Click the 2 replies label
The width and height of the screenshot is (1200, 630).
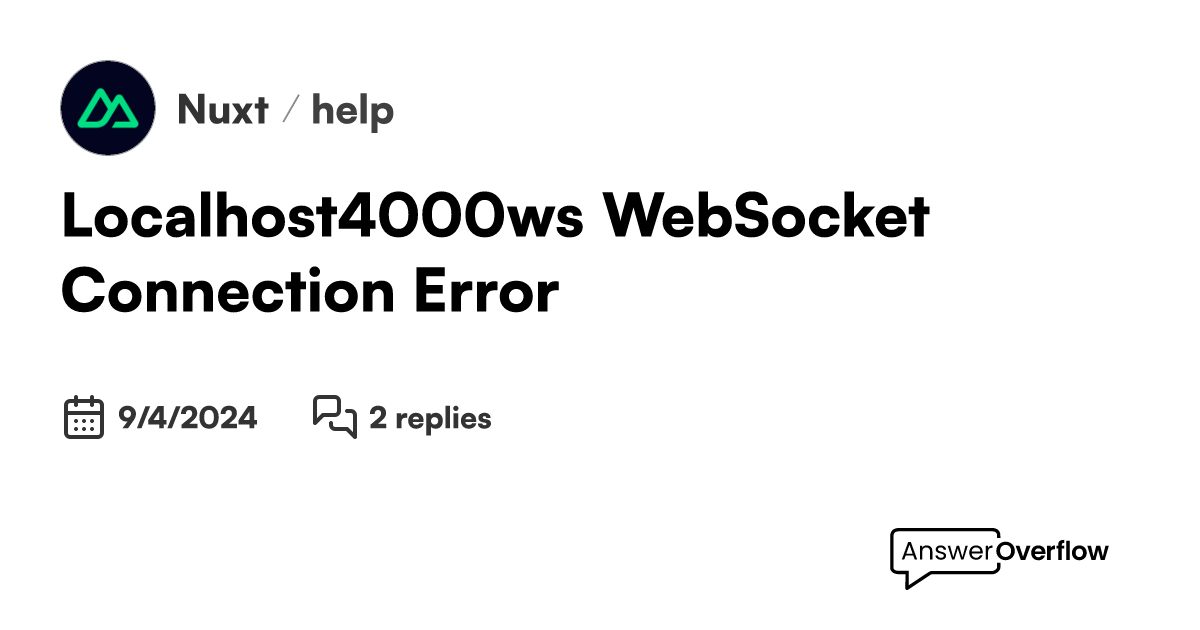tap(430, 418)
